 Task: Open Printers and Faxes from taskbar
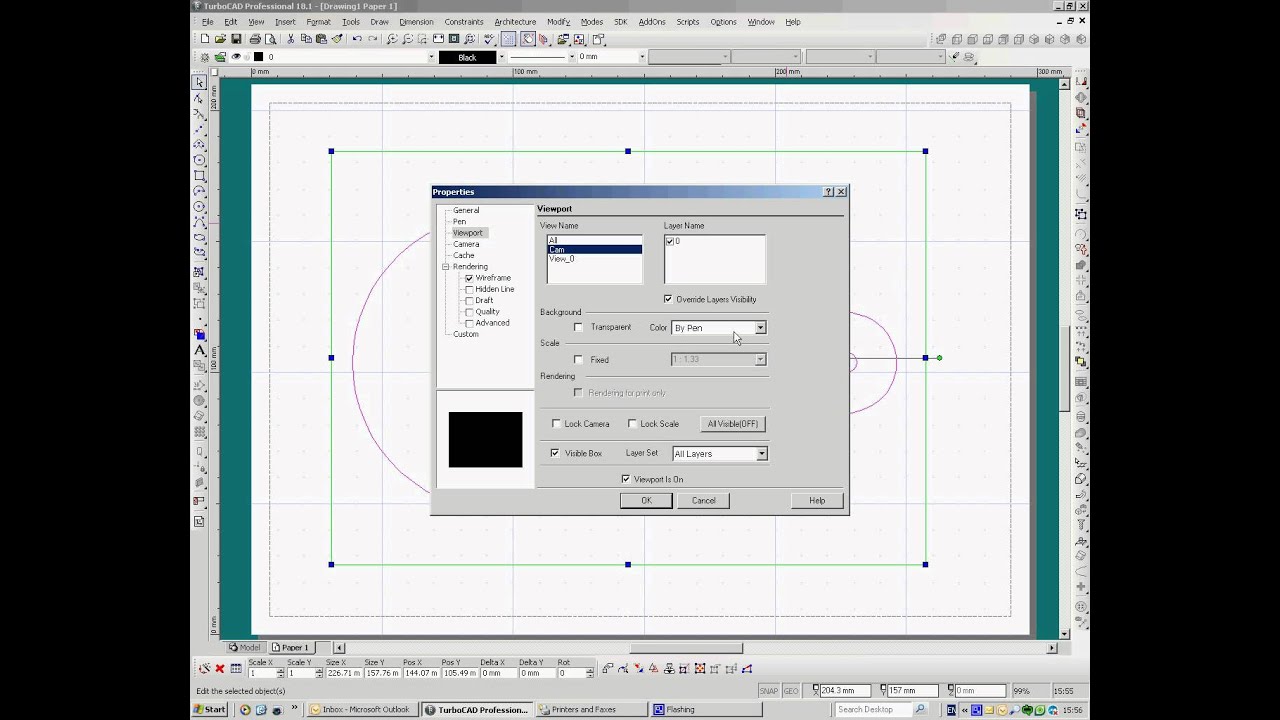pos(590,710)
